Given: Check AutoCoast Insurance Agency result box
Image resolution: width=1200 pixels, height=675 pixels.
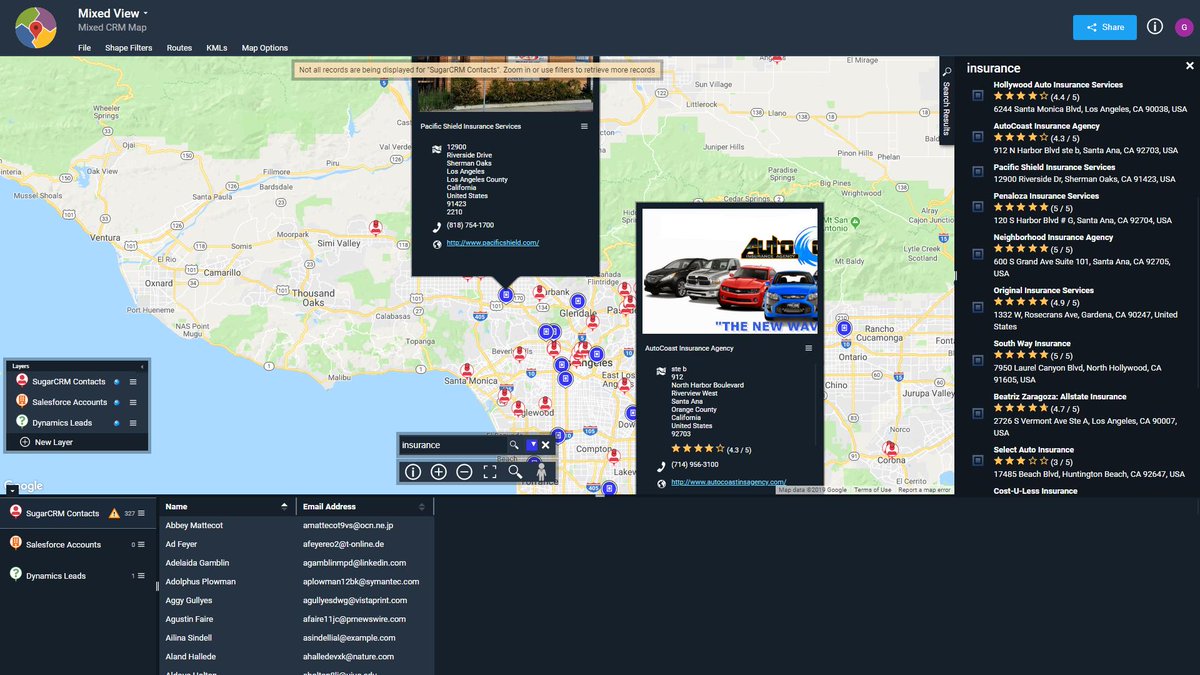Looking at the screenshot, I should pyautogui.click(x=978, y=138).
